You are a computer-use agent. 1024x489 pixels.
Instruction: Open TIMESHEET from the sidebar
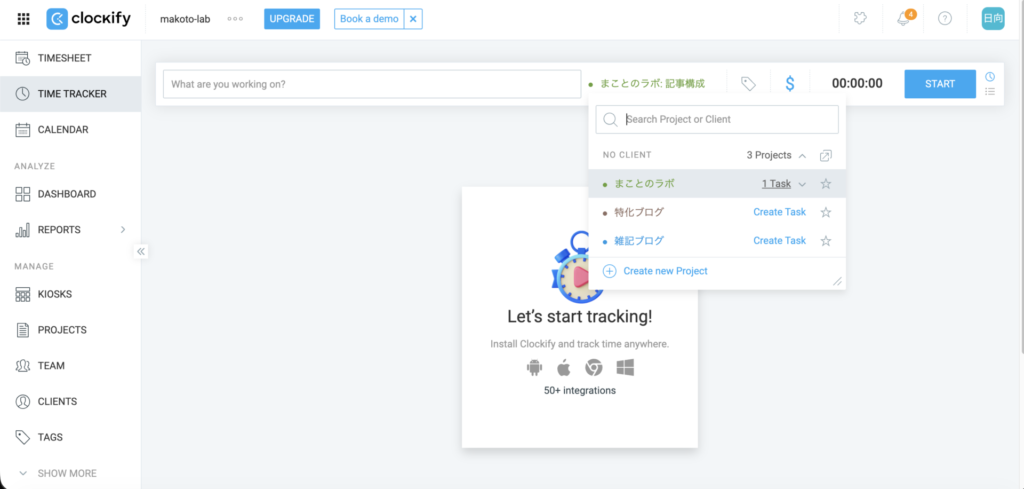click(x=64, y=58)
